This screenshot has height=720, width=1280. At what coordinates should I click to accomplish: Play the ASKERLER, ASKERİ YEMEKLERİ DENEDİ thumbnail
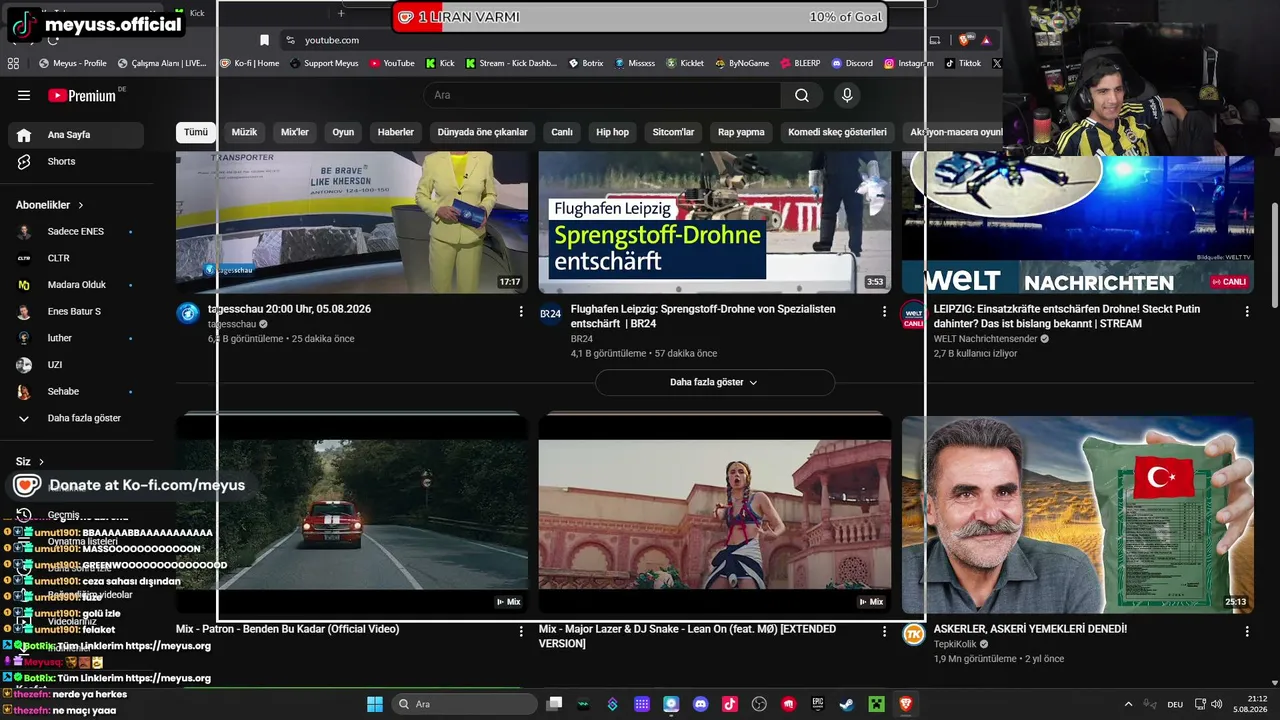pos(1078,515)
